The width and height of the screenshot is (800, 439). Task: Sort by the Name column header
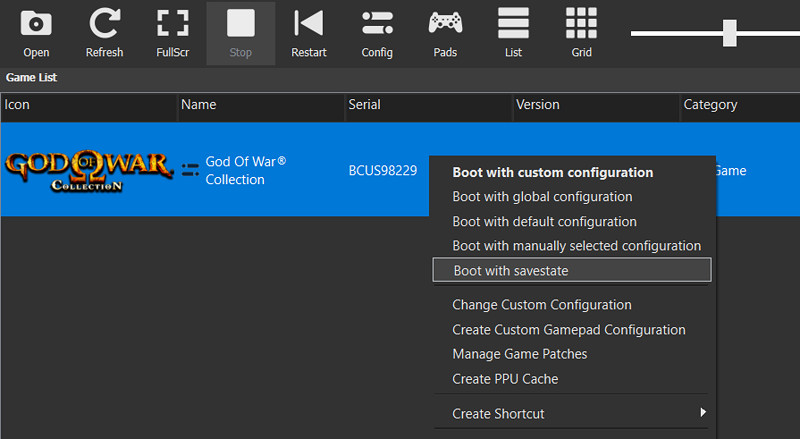(x=199, y=105)
